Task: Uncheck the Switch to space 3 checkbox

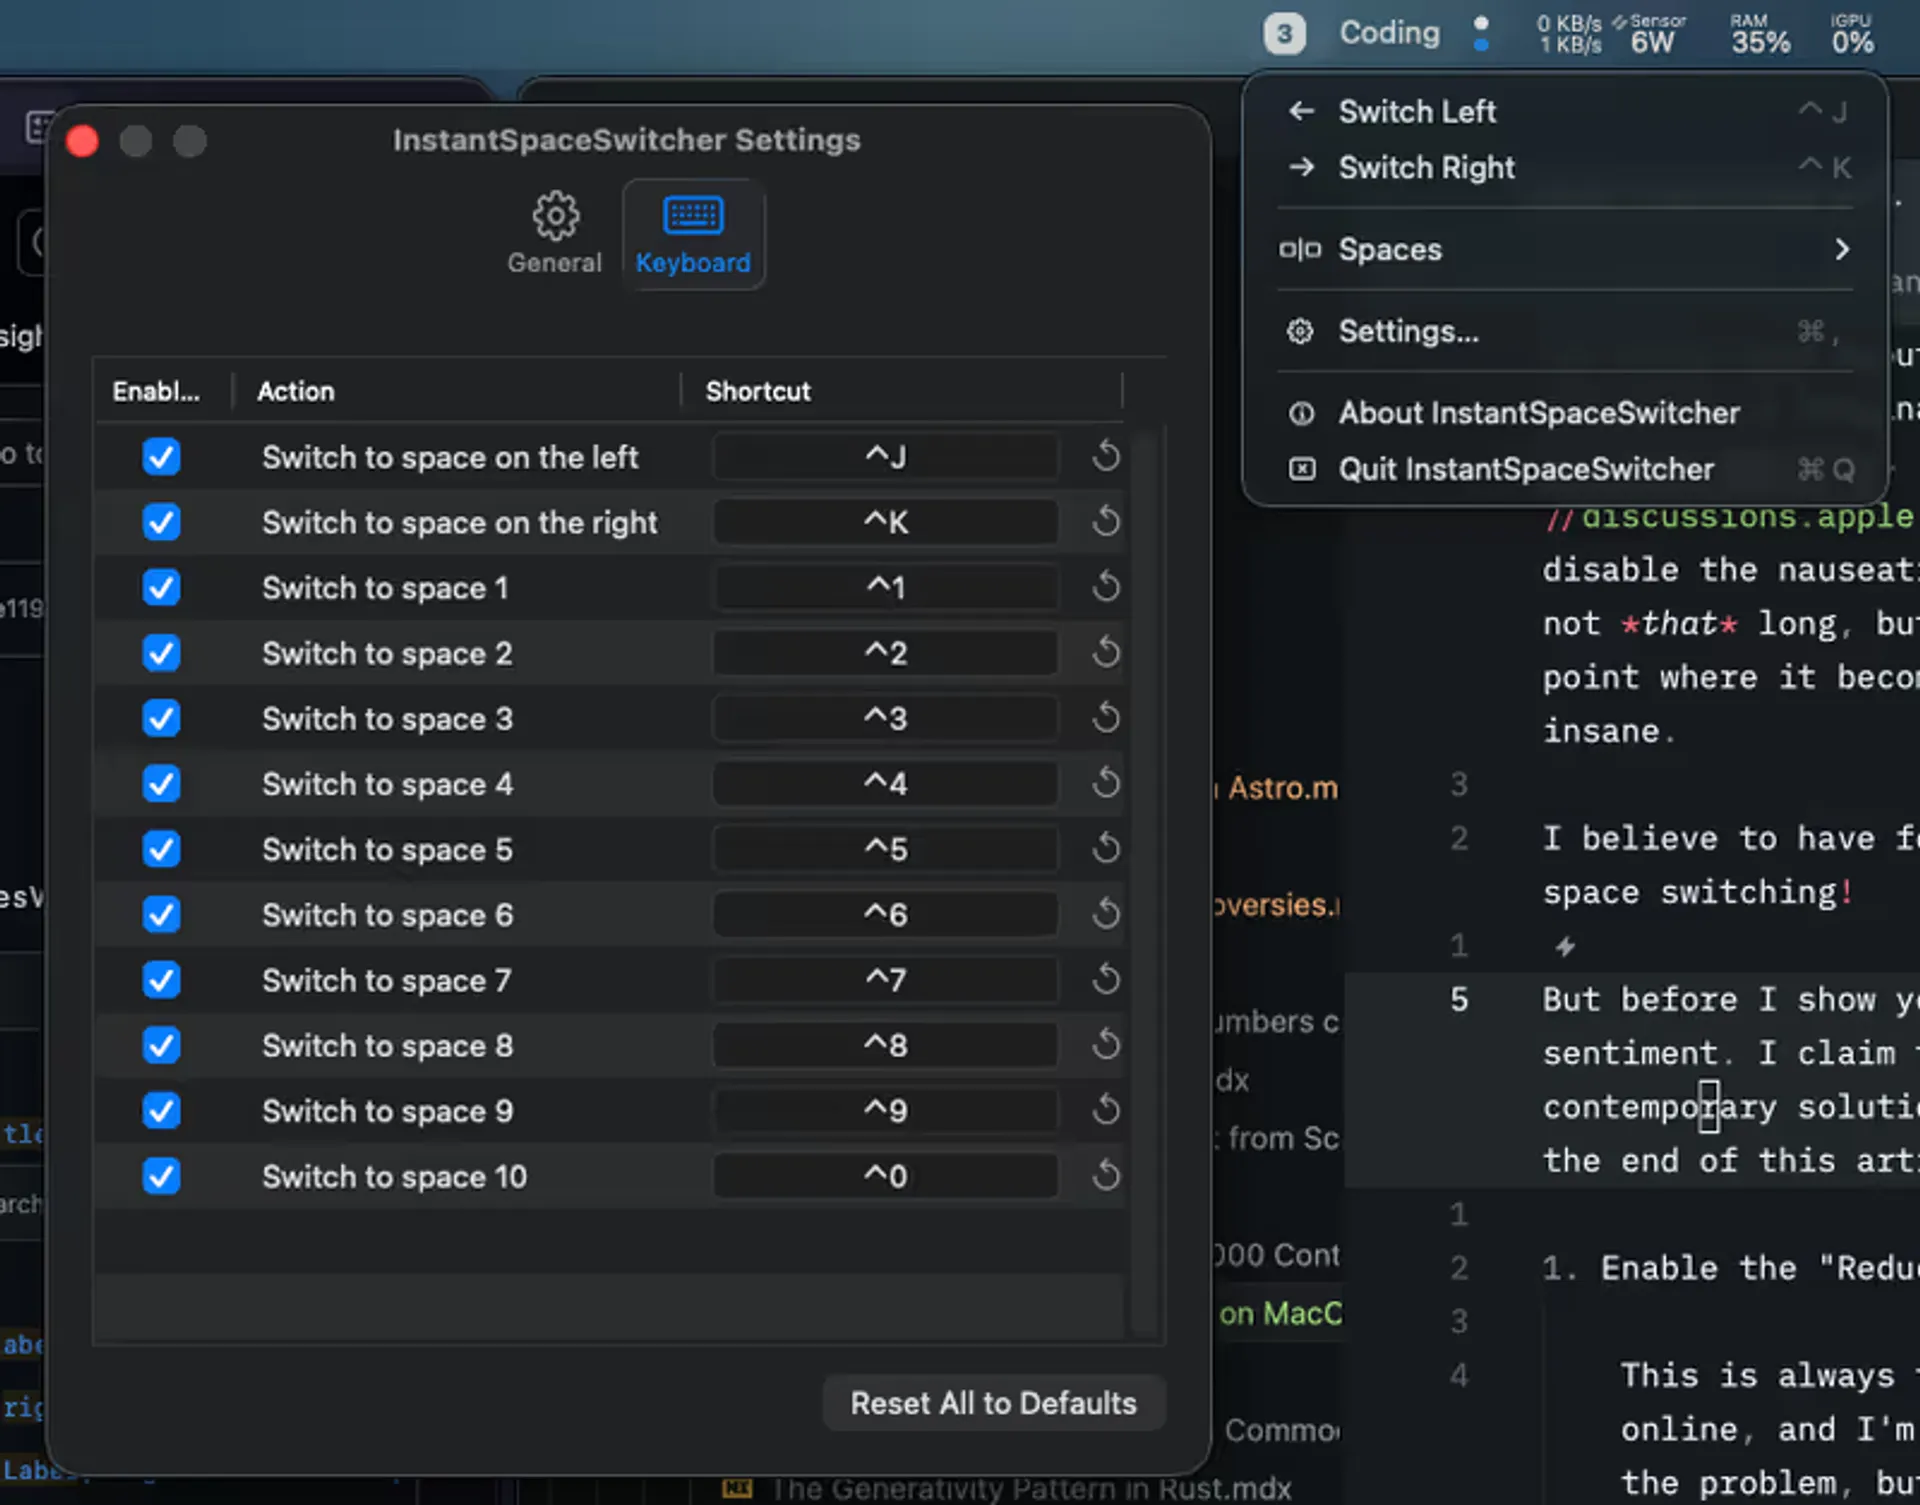Action: [161, 718]
